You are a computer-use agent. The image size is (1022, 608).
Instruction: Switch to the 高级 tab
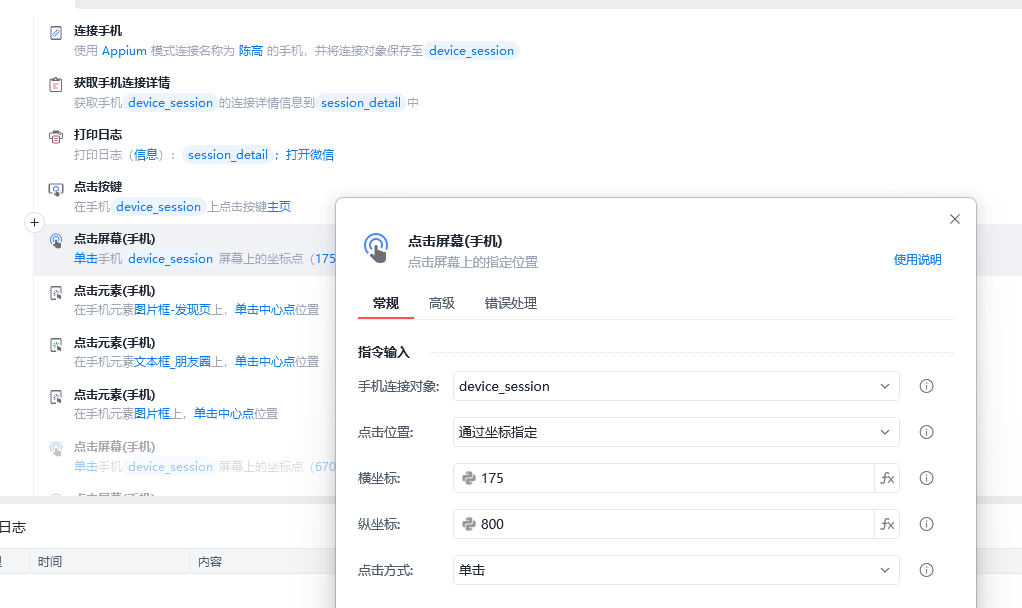[x=442, y=303]
